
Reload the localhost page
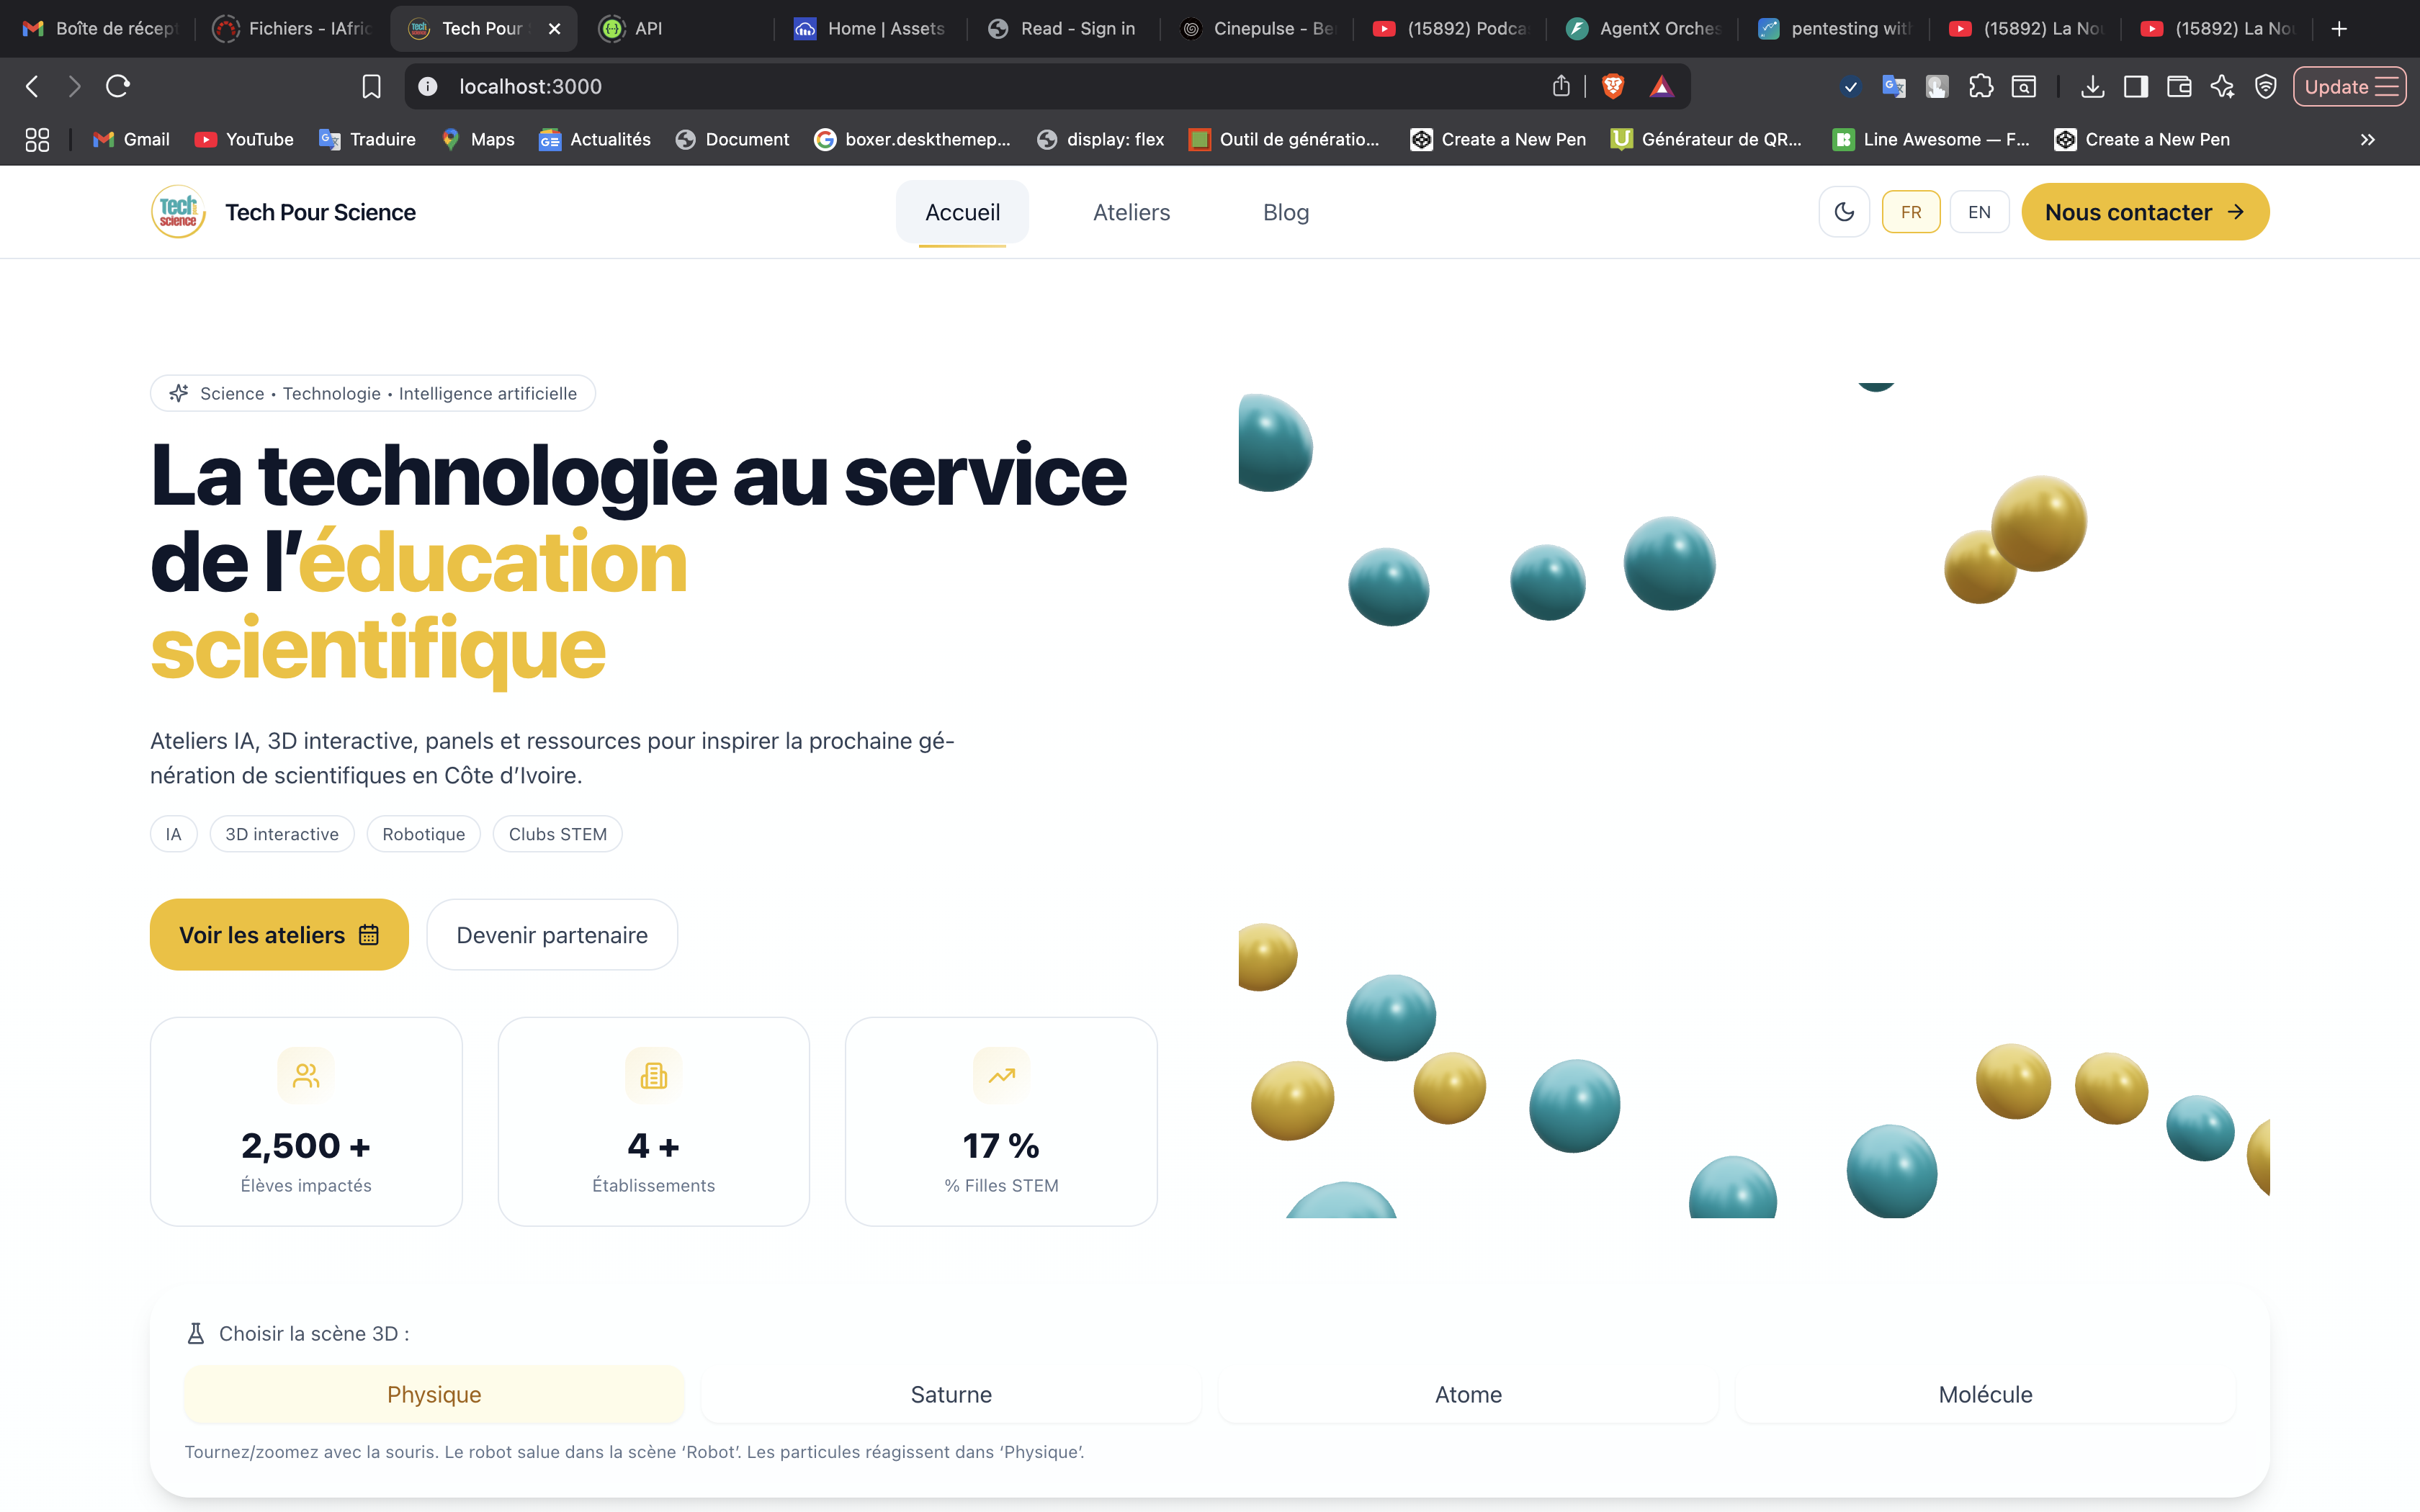point(118,86)
